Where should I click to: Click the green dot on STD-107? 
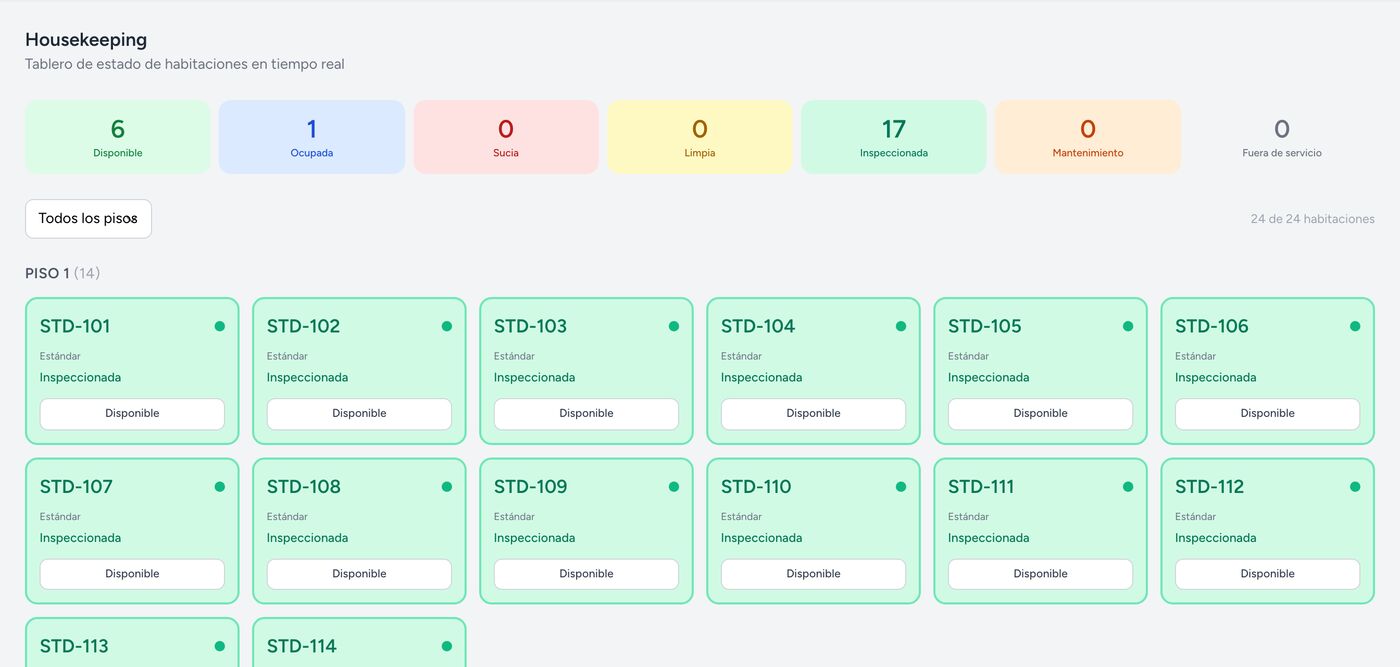pos(220,487)
